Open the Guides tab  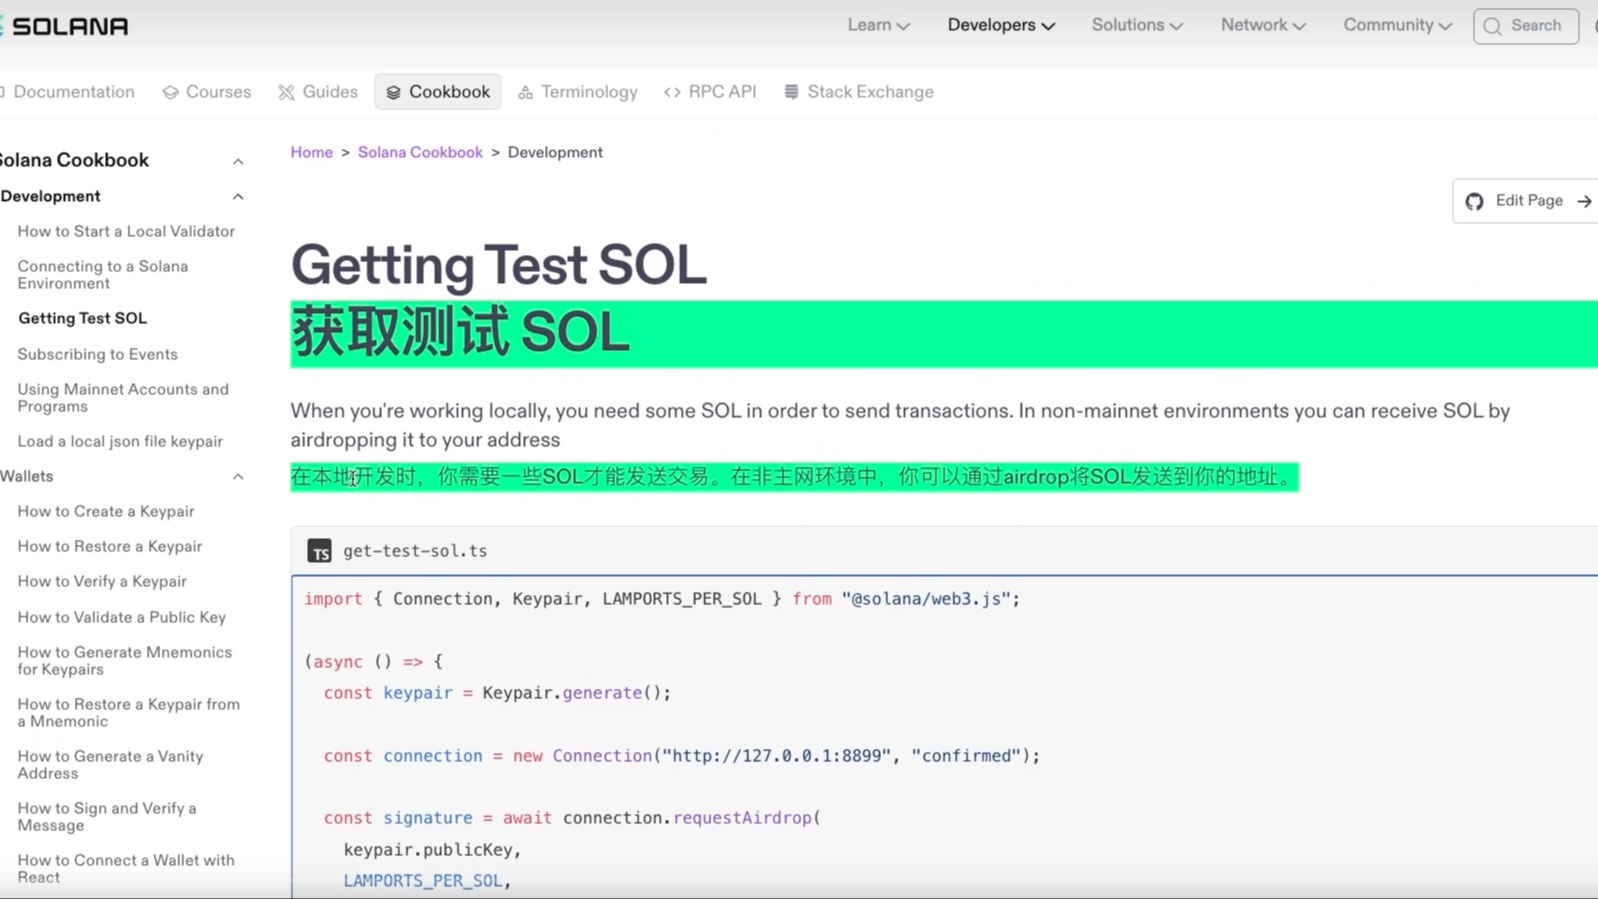click(318, 92)
